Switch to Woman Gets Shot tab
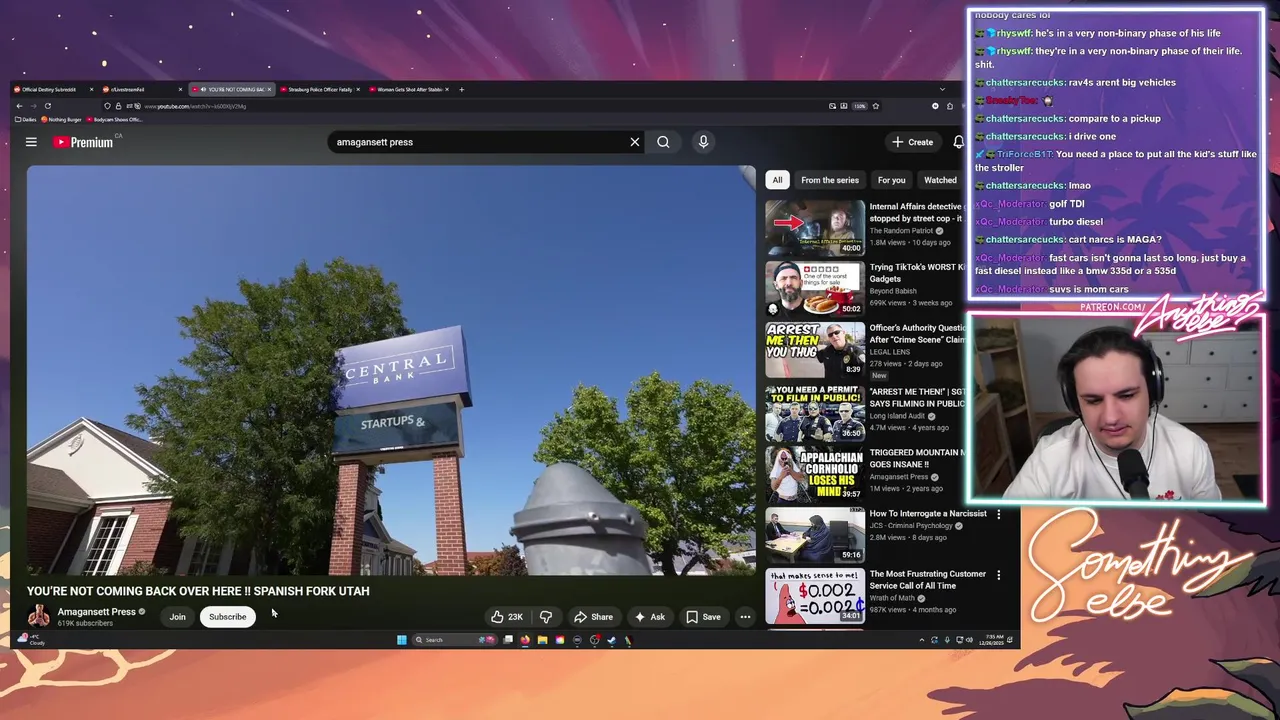1280x720 pixels. click(409, 90)
